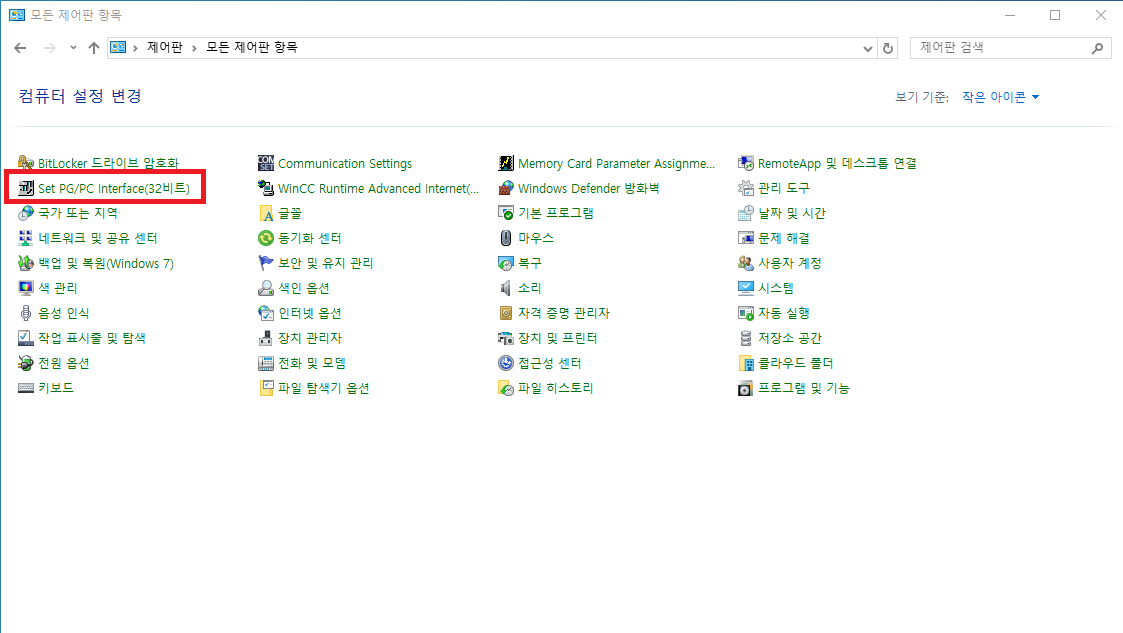Click the 날짜 및 시간 clock icon
Viewport: 1123px width, 633px height.
click(x=746, y=213)
